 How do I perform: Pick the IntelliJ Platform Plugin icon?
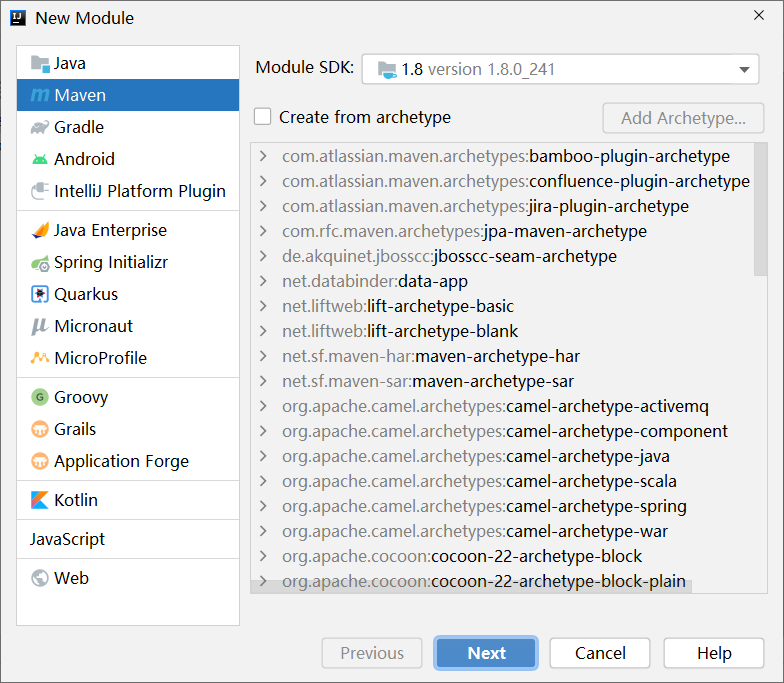[x=40, y=191]
